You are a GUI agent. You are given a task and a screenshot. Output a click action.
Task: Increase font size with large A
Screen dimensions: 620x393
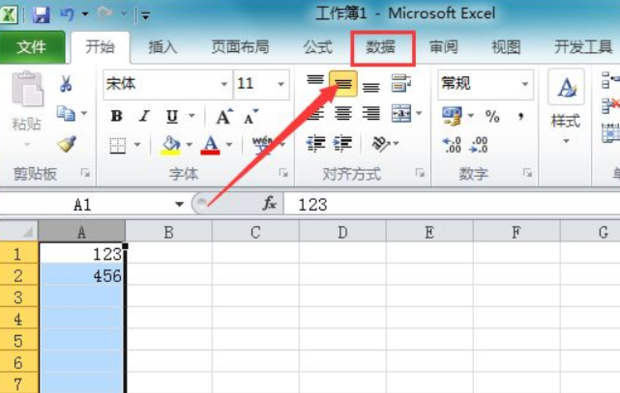point(224,117)
